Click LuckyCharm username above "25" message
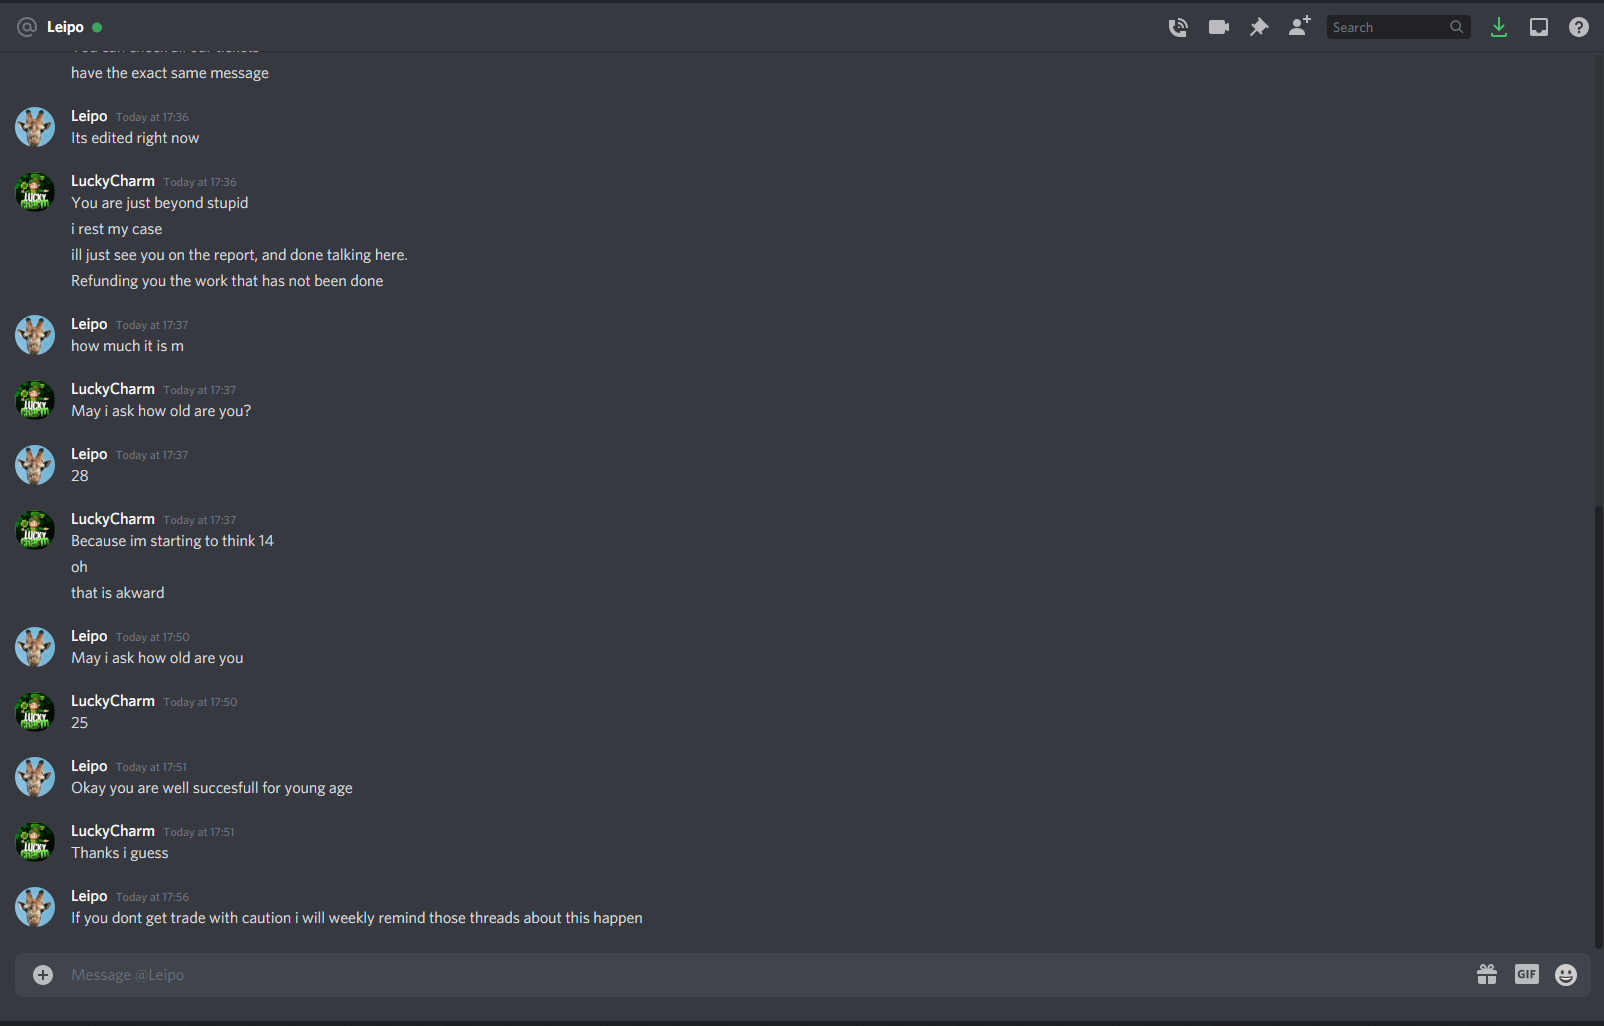Viewport: 1604px width, 1026px height. click(x=113, y=701)
